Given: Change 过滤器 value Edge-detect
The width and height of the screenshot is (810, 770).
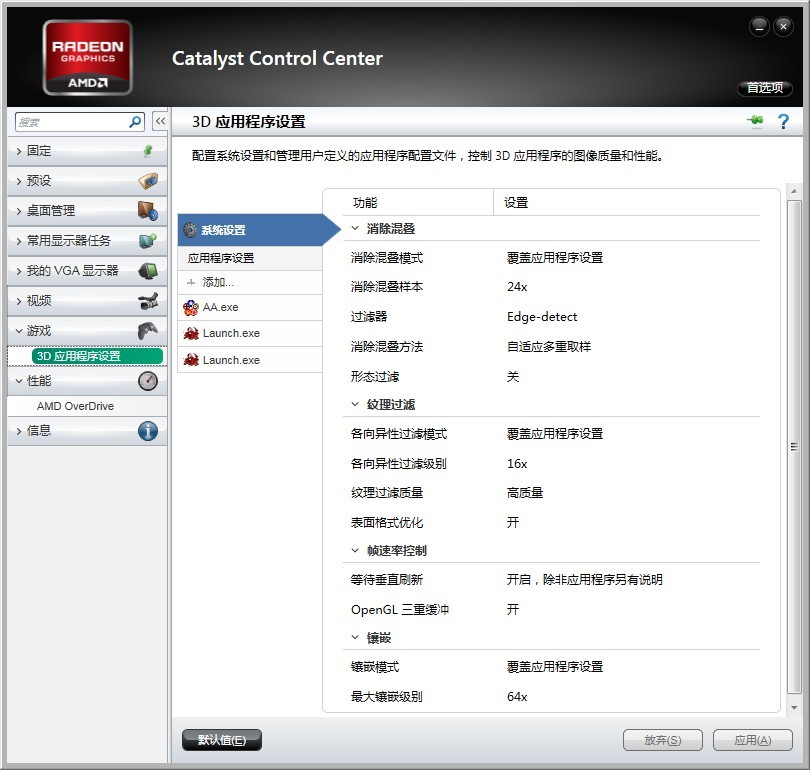Looking at the screenshot, I should click(x=542, y=317).
